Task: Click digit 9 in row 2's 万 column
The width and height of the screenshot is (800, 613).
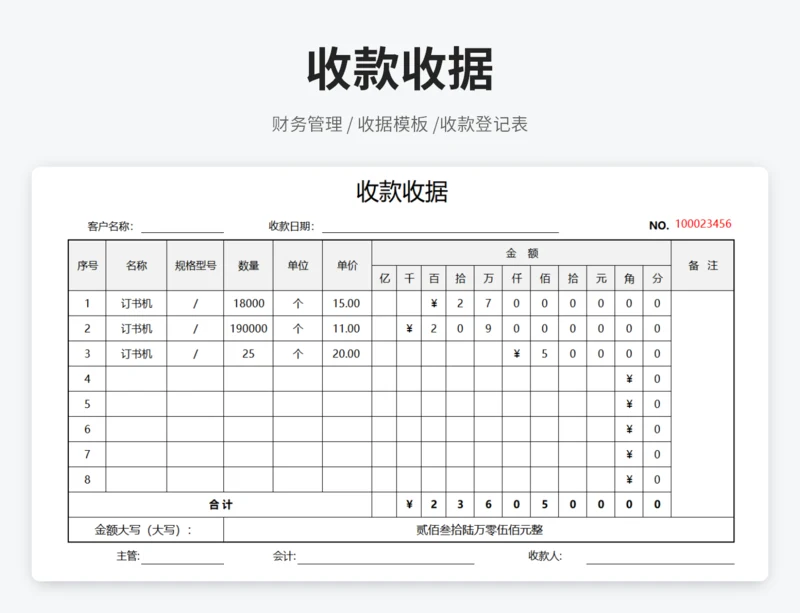Action: pyautogui.click(x=488, y=329)
